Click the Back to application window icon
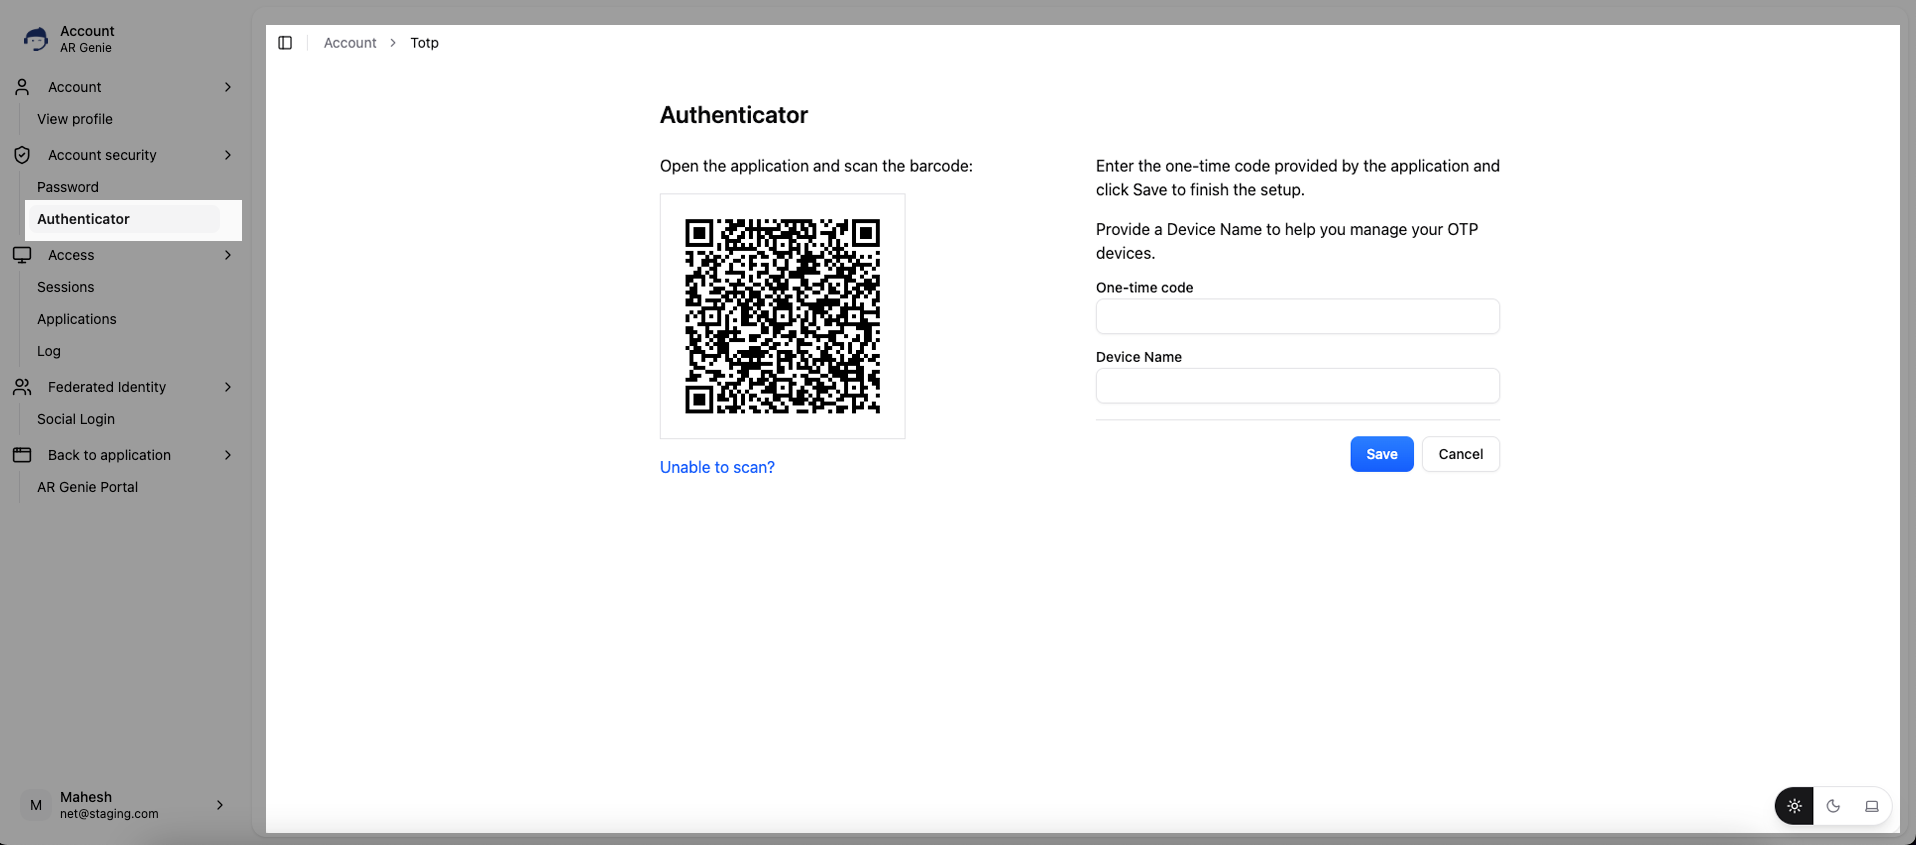Image resolution: width=1916 pixels, height=845 pixels. pos(22,455)
